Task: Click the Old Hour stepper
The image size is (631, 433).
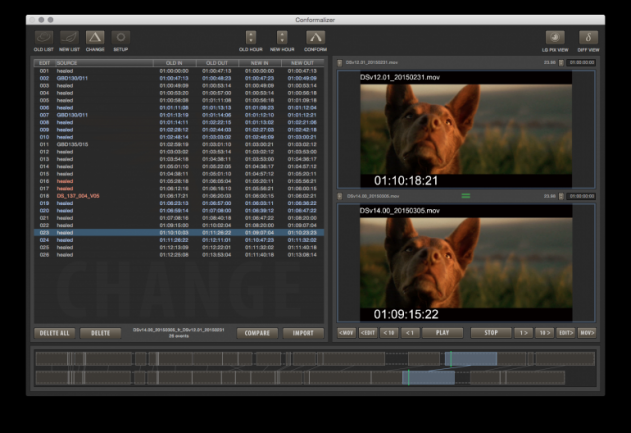Action: (250, 38)
